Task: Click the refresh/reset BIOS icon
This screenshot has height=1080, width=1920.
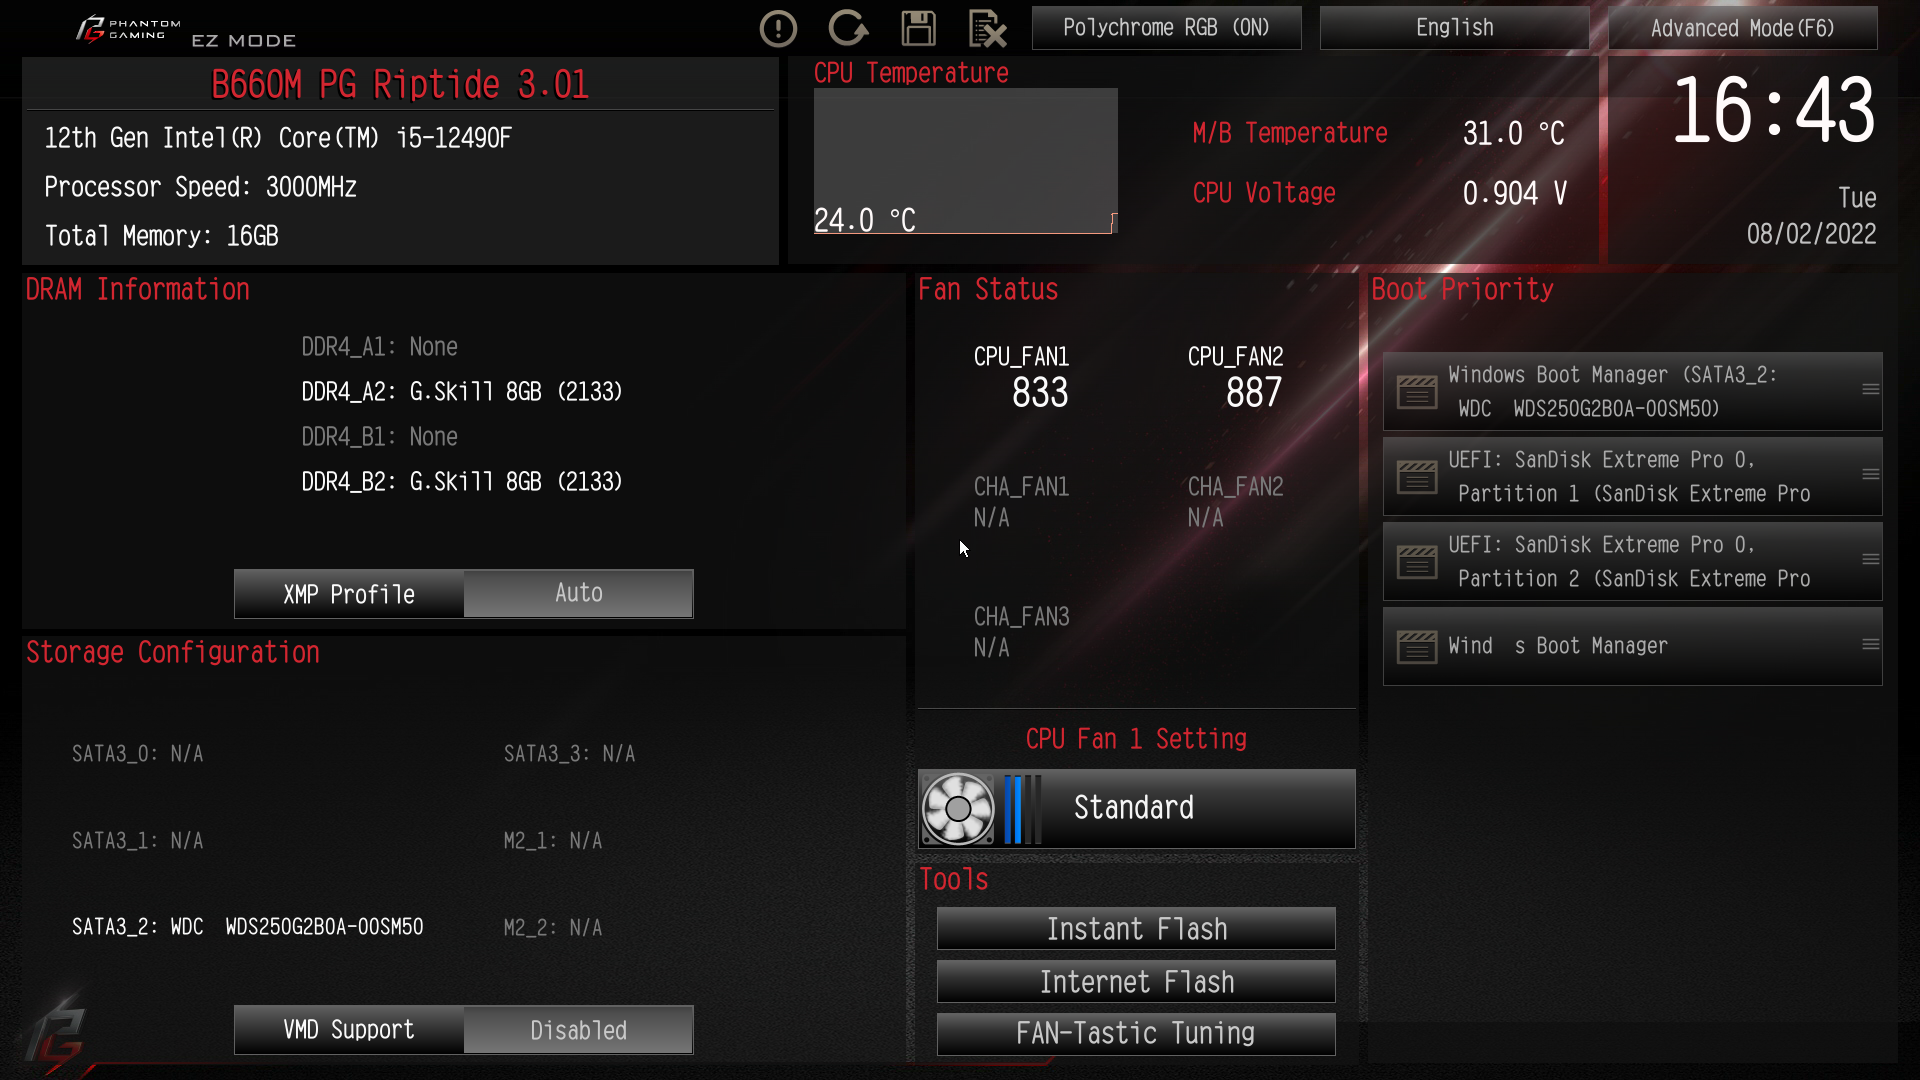Action: (x=849, y=26)
